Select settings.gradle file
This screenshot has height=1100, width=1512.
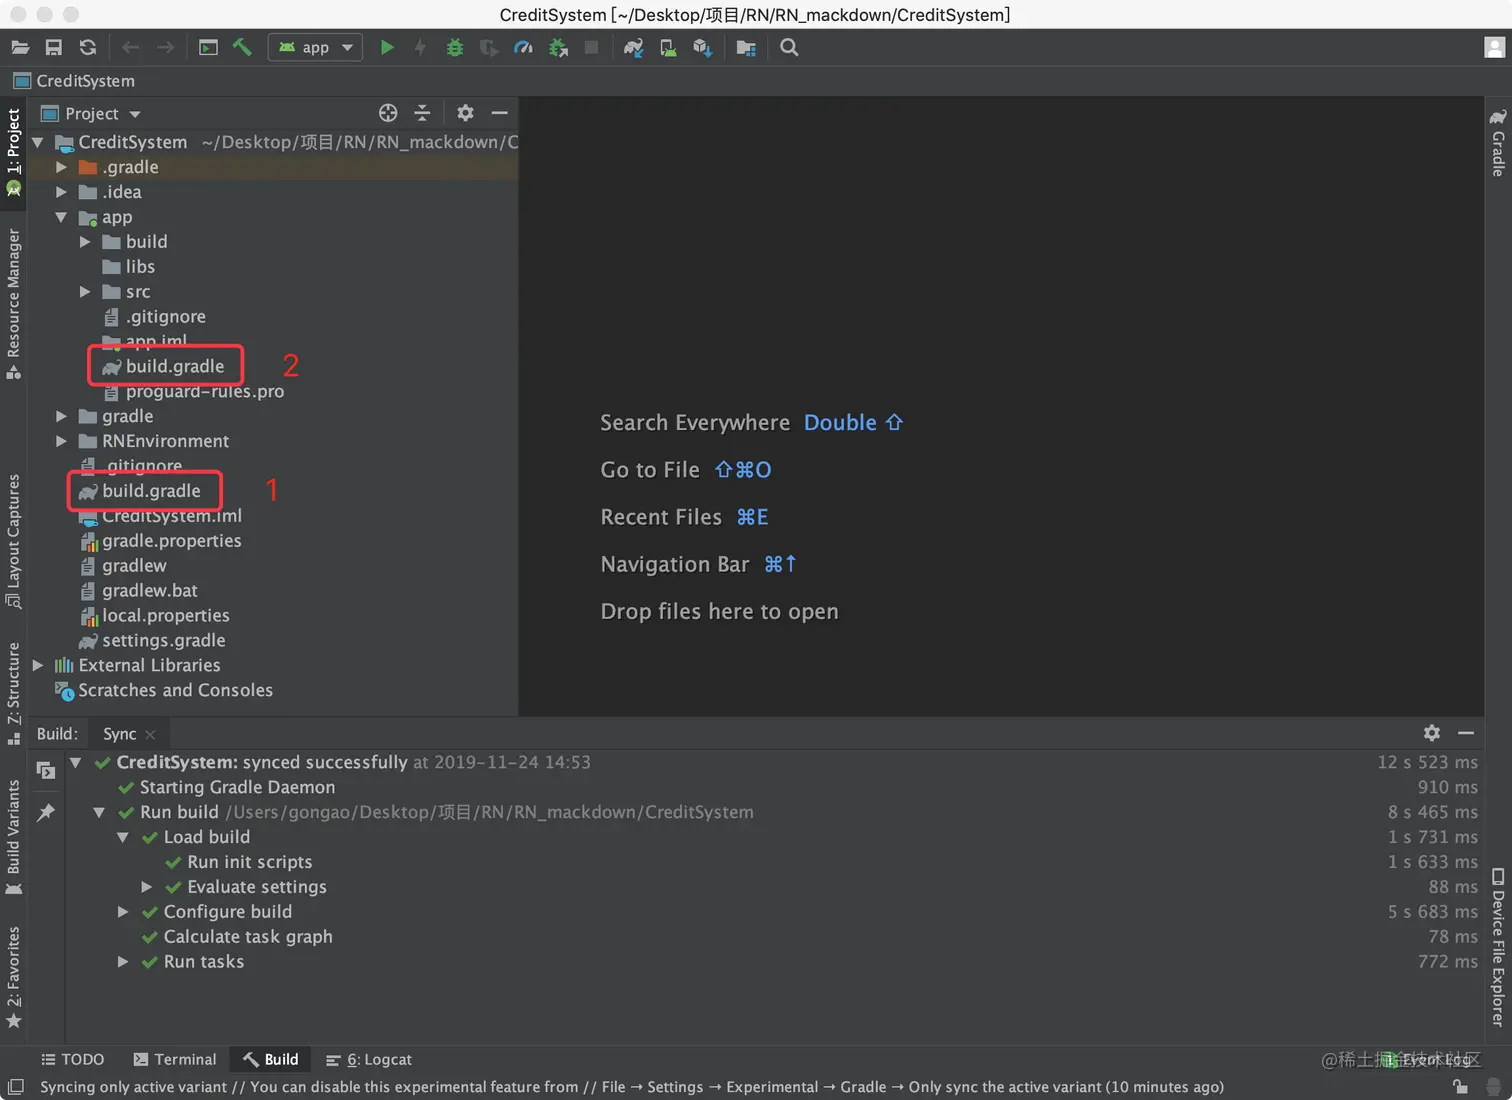(x=163, y=641)
